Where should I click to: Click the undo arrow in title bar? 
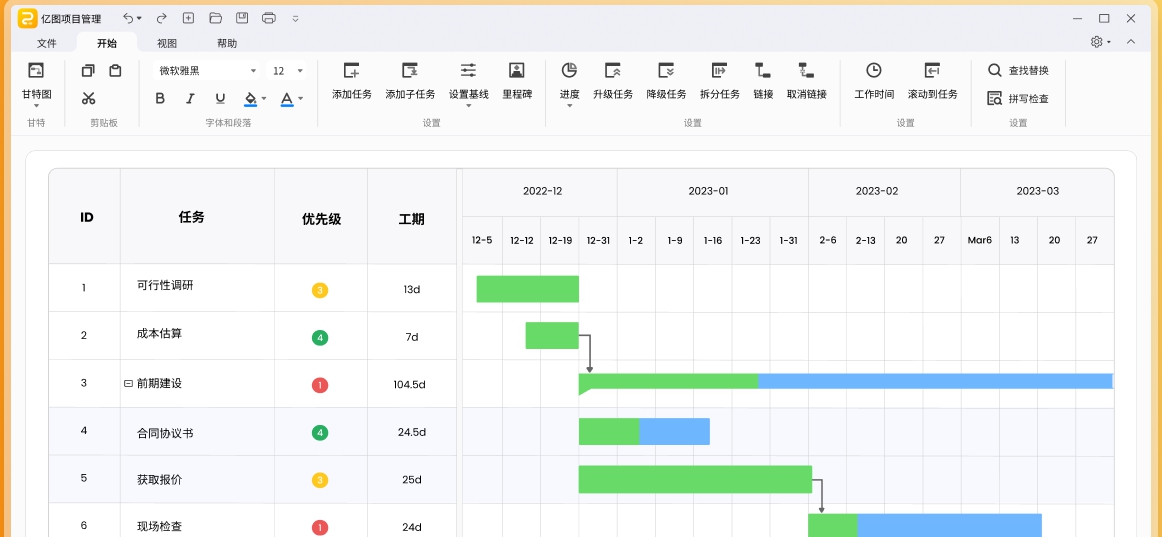(128, 18)
